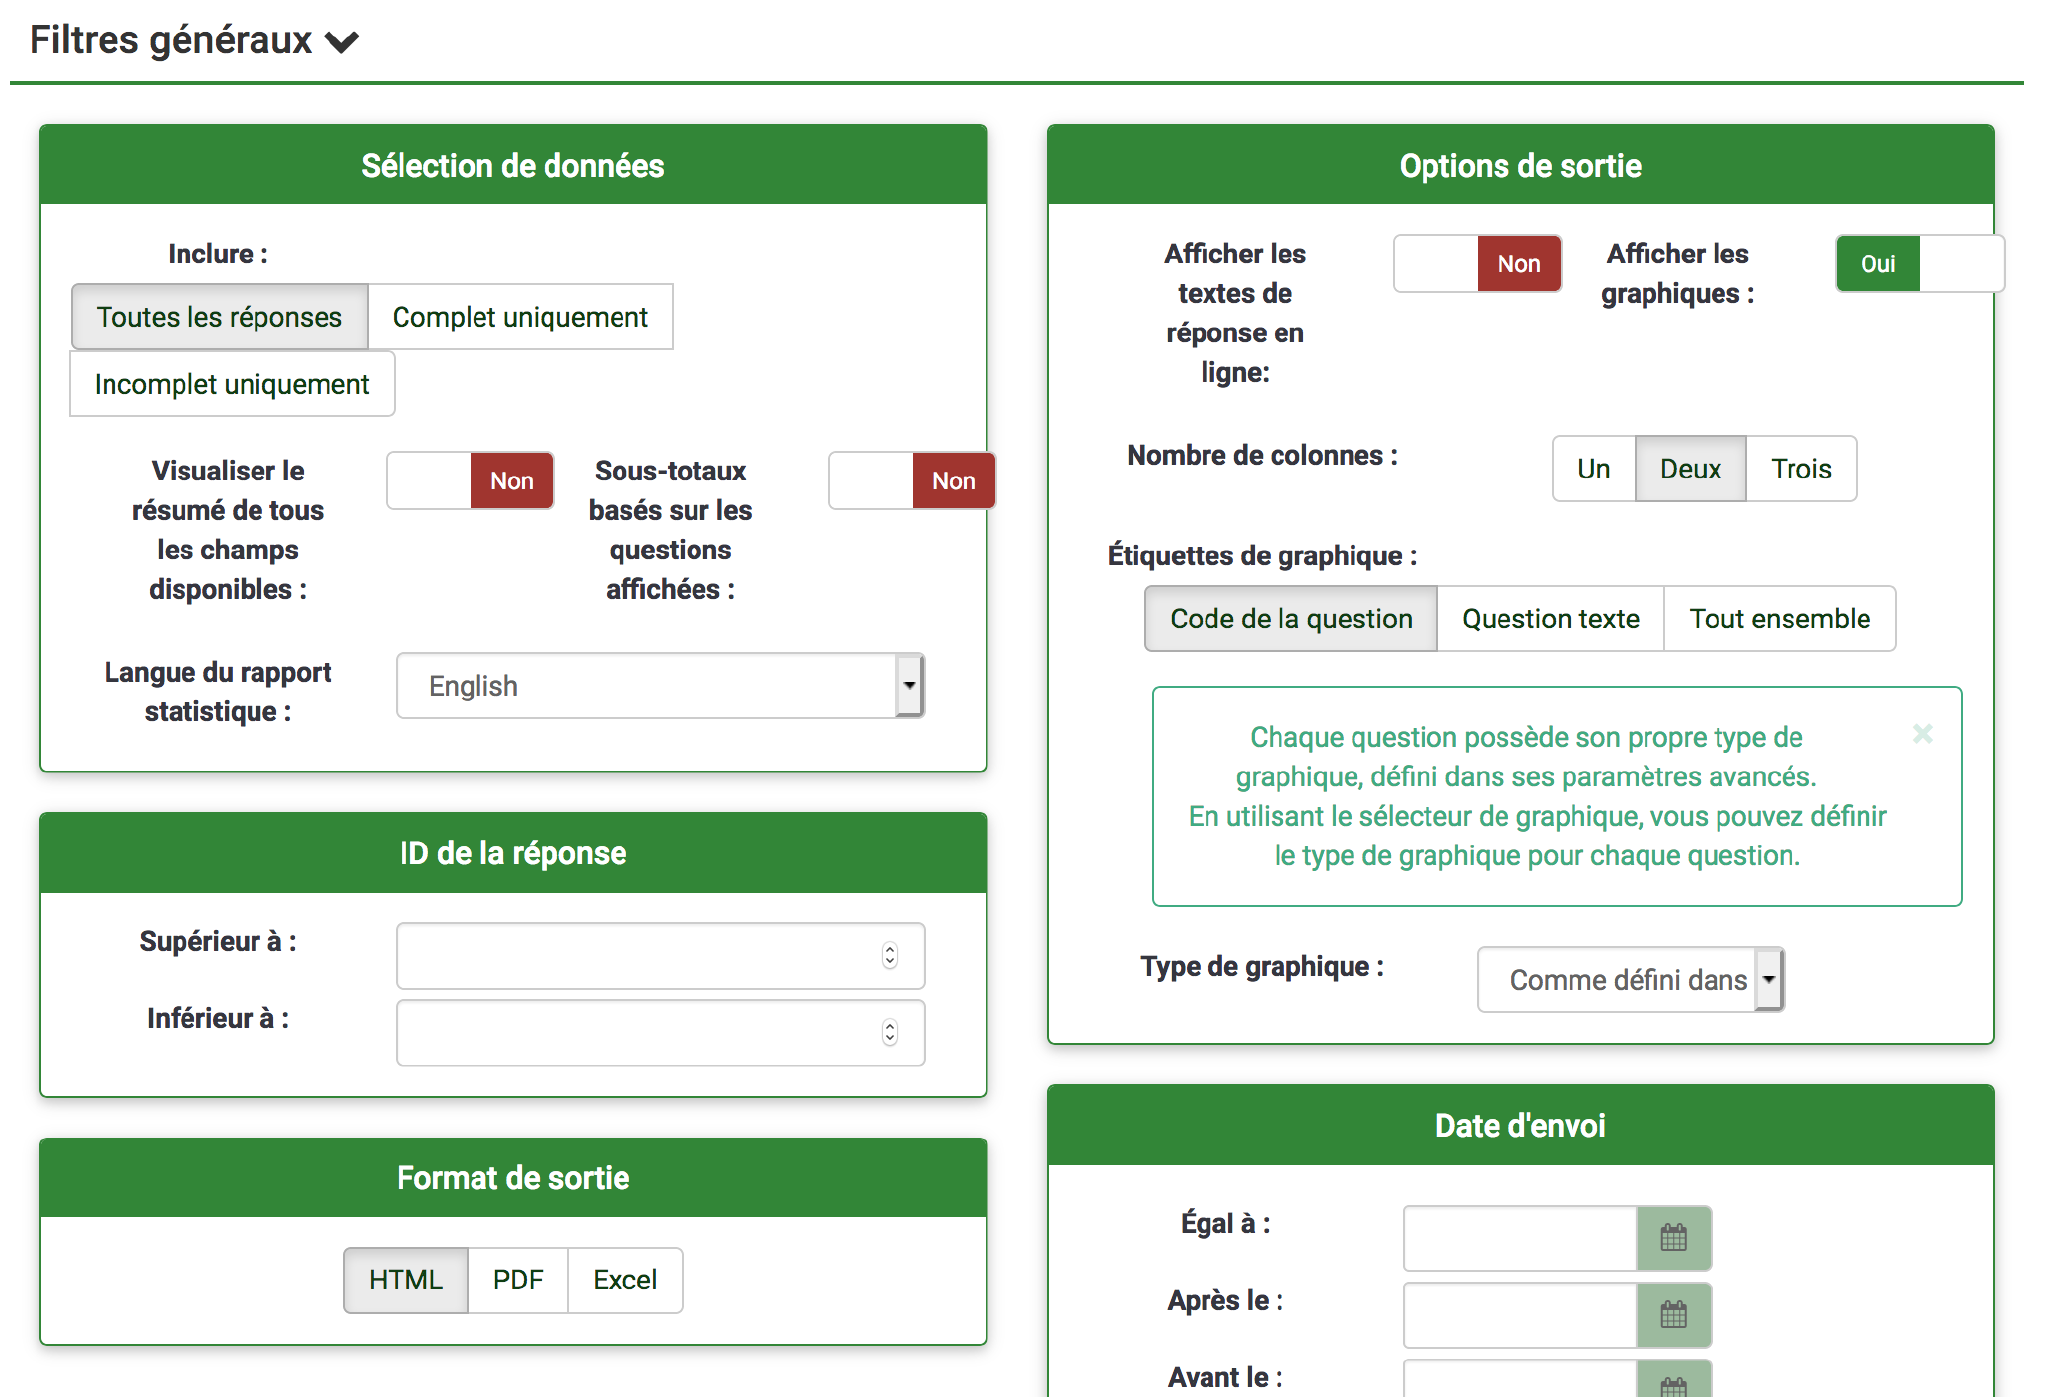
Task: Open Langue du rapport statistique dropdown
Action: coord(660,686)
